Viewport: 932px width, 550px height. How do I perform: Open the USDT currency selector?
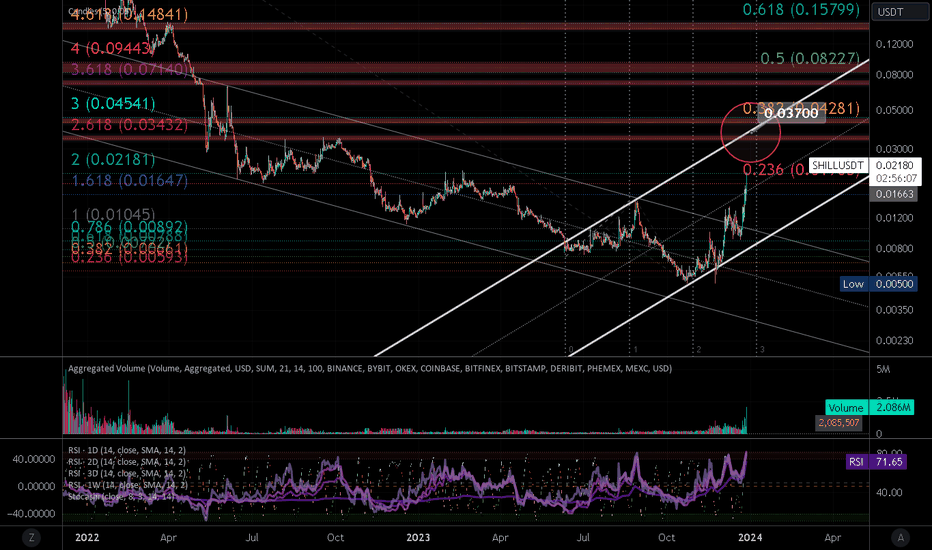pyautogui.click(x=899, y=12)
